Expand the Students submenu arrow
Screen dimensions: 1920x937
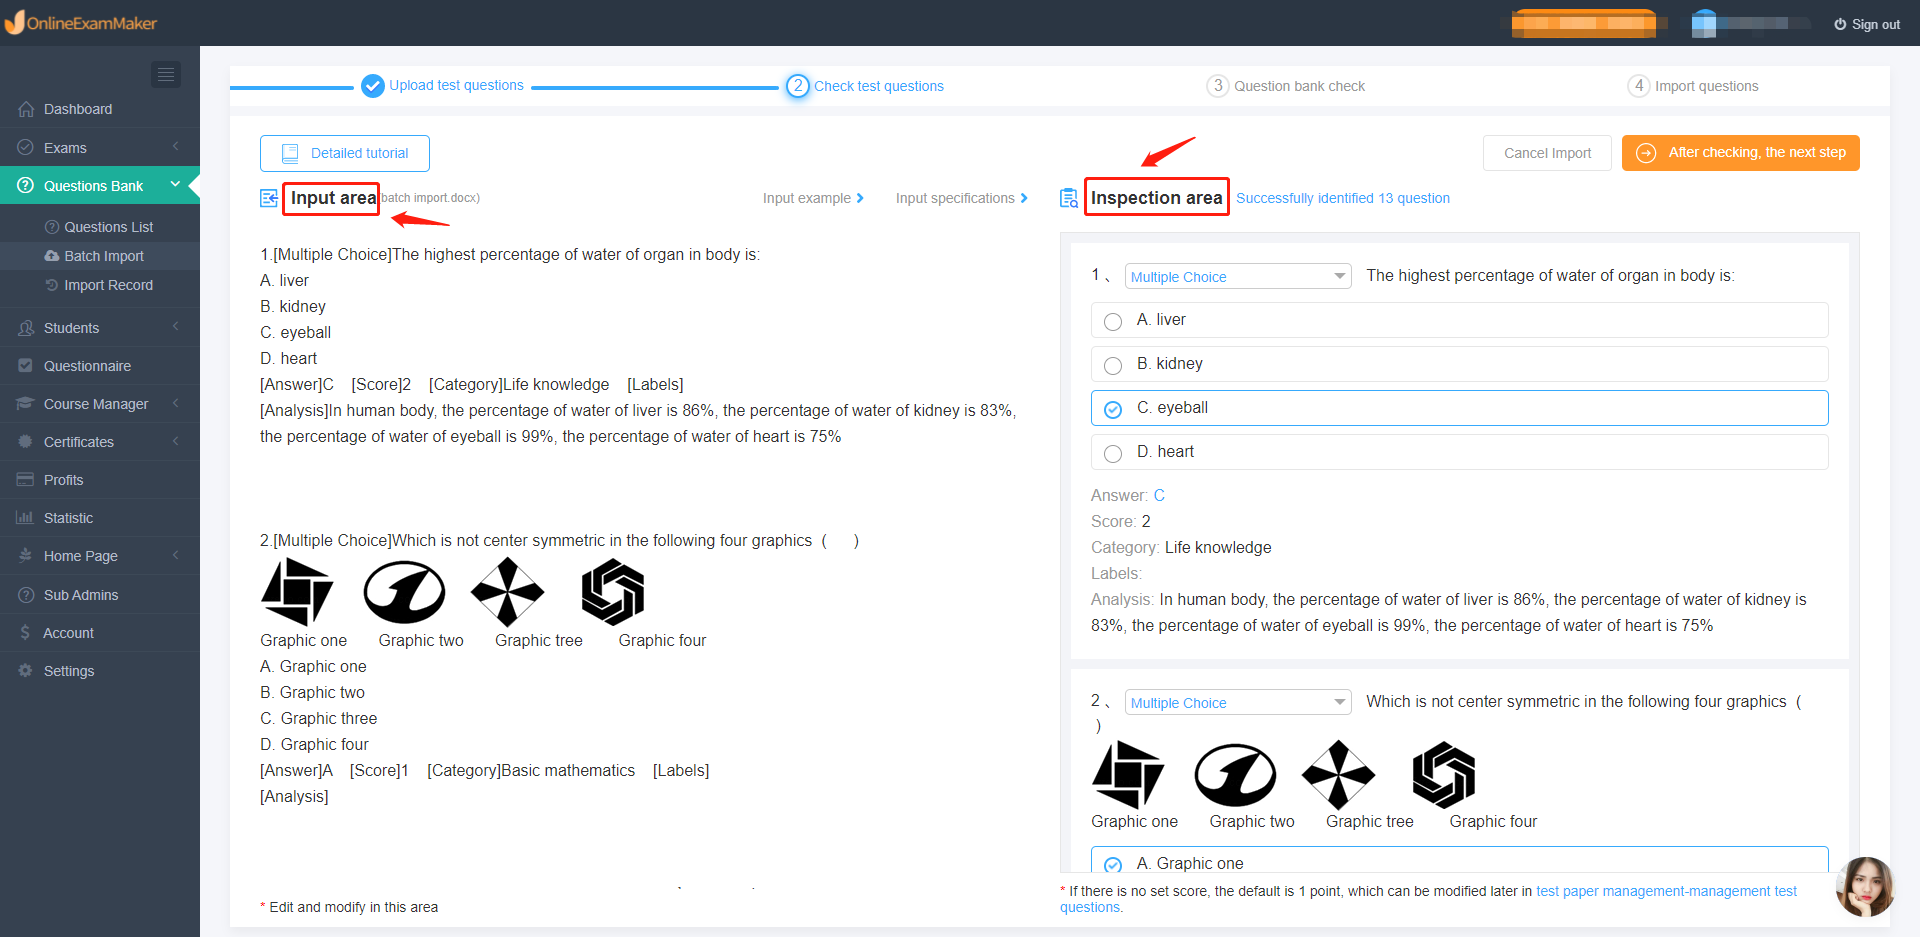(176, 328)
